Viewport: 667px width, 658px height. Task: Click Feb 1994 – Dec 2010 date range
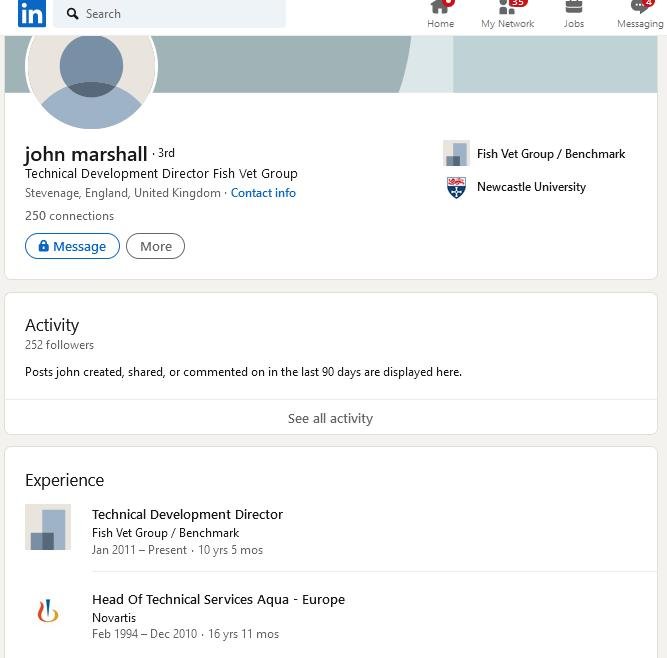144,634
